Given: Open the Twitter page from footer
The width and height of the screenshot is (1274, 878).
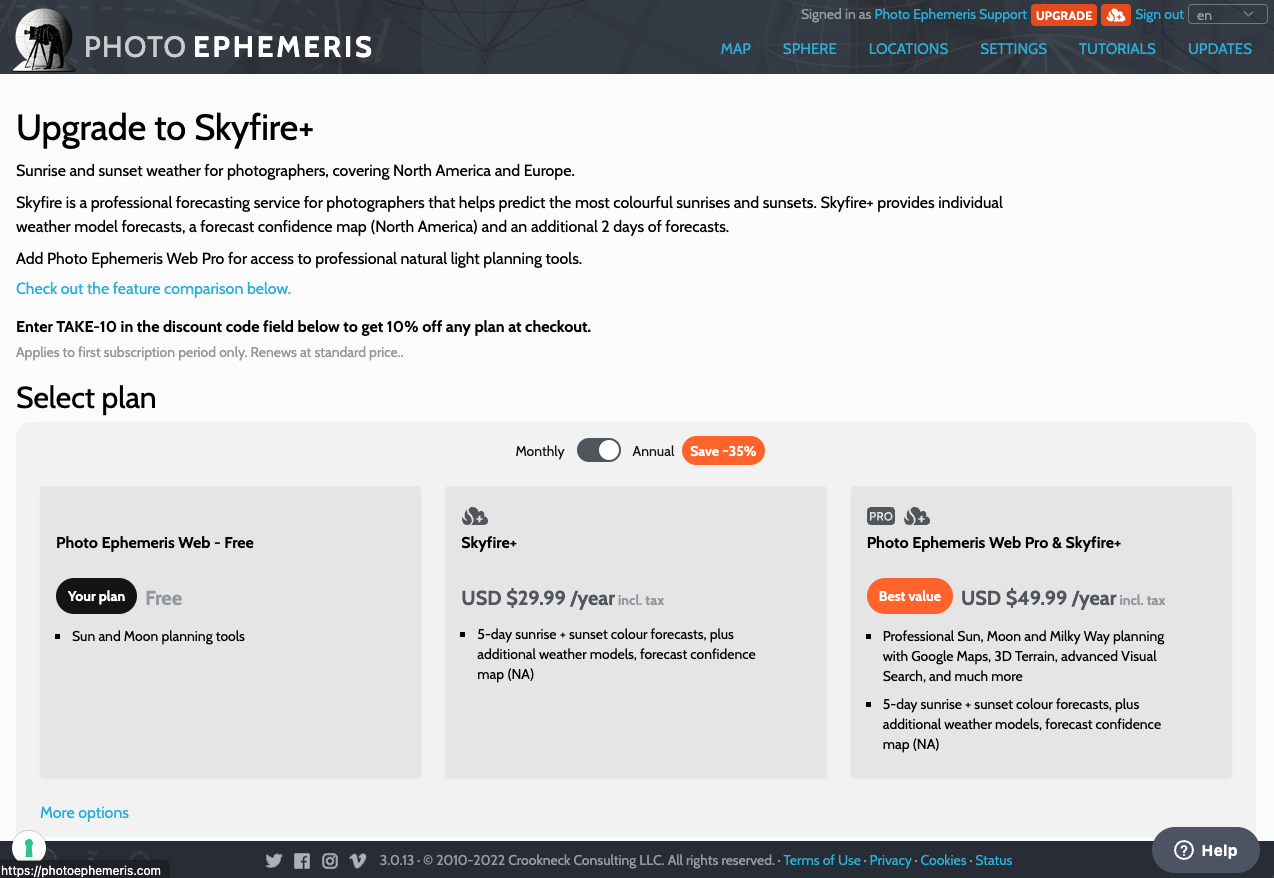Looking at the screenshot, I should [x=274, y=860].
